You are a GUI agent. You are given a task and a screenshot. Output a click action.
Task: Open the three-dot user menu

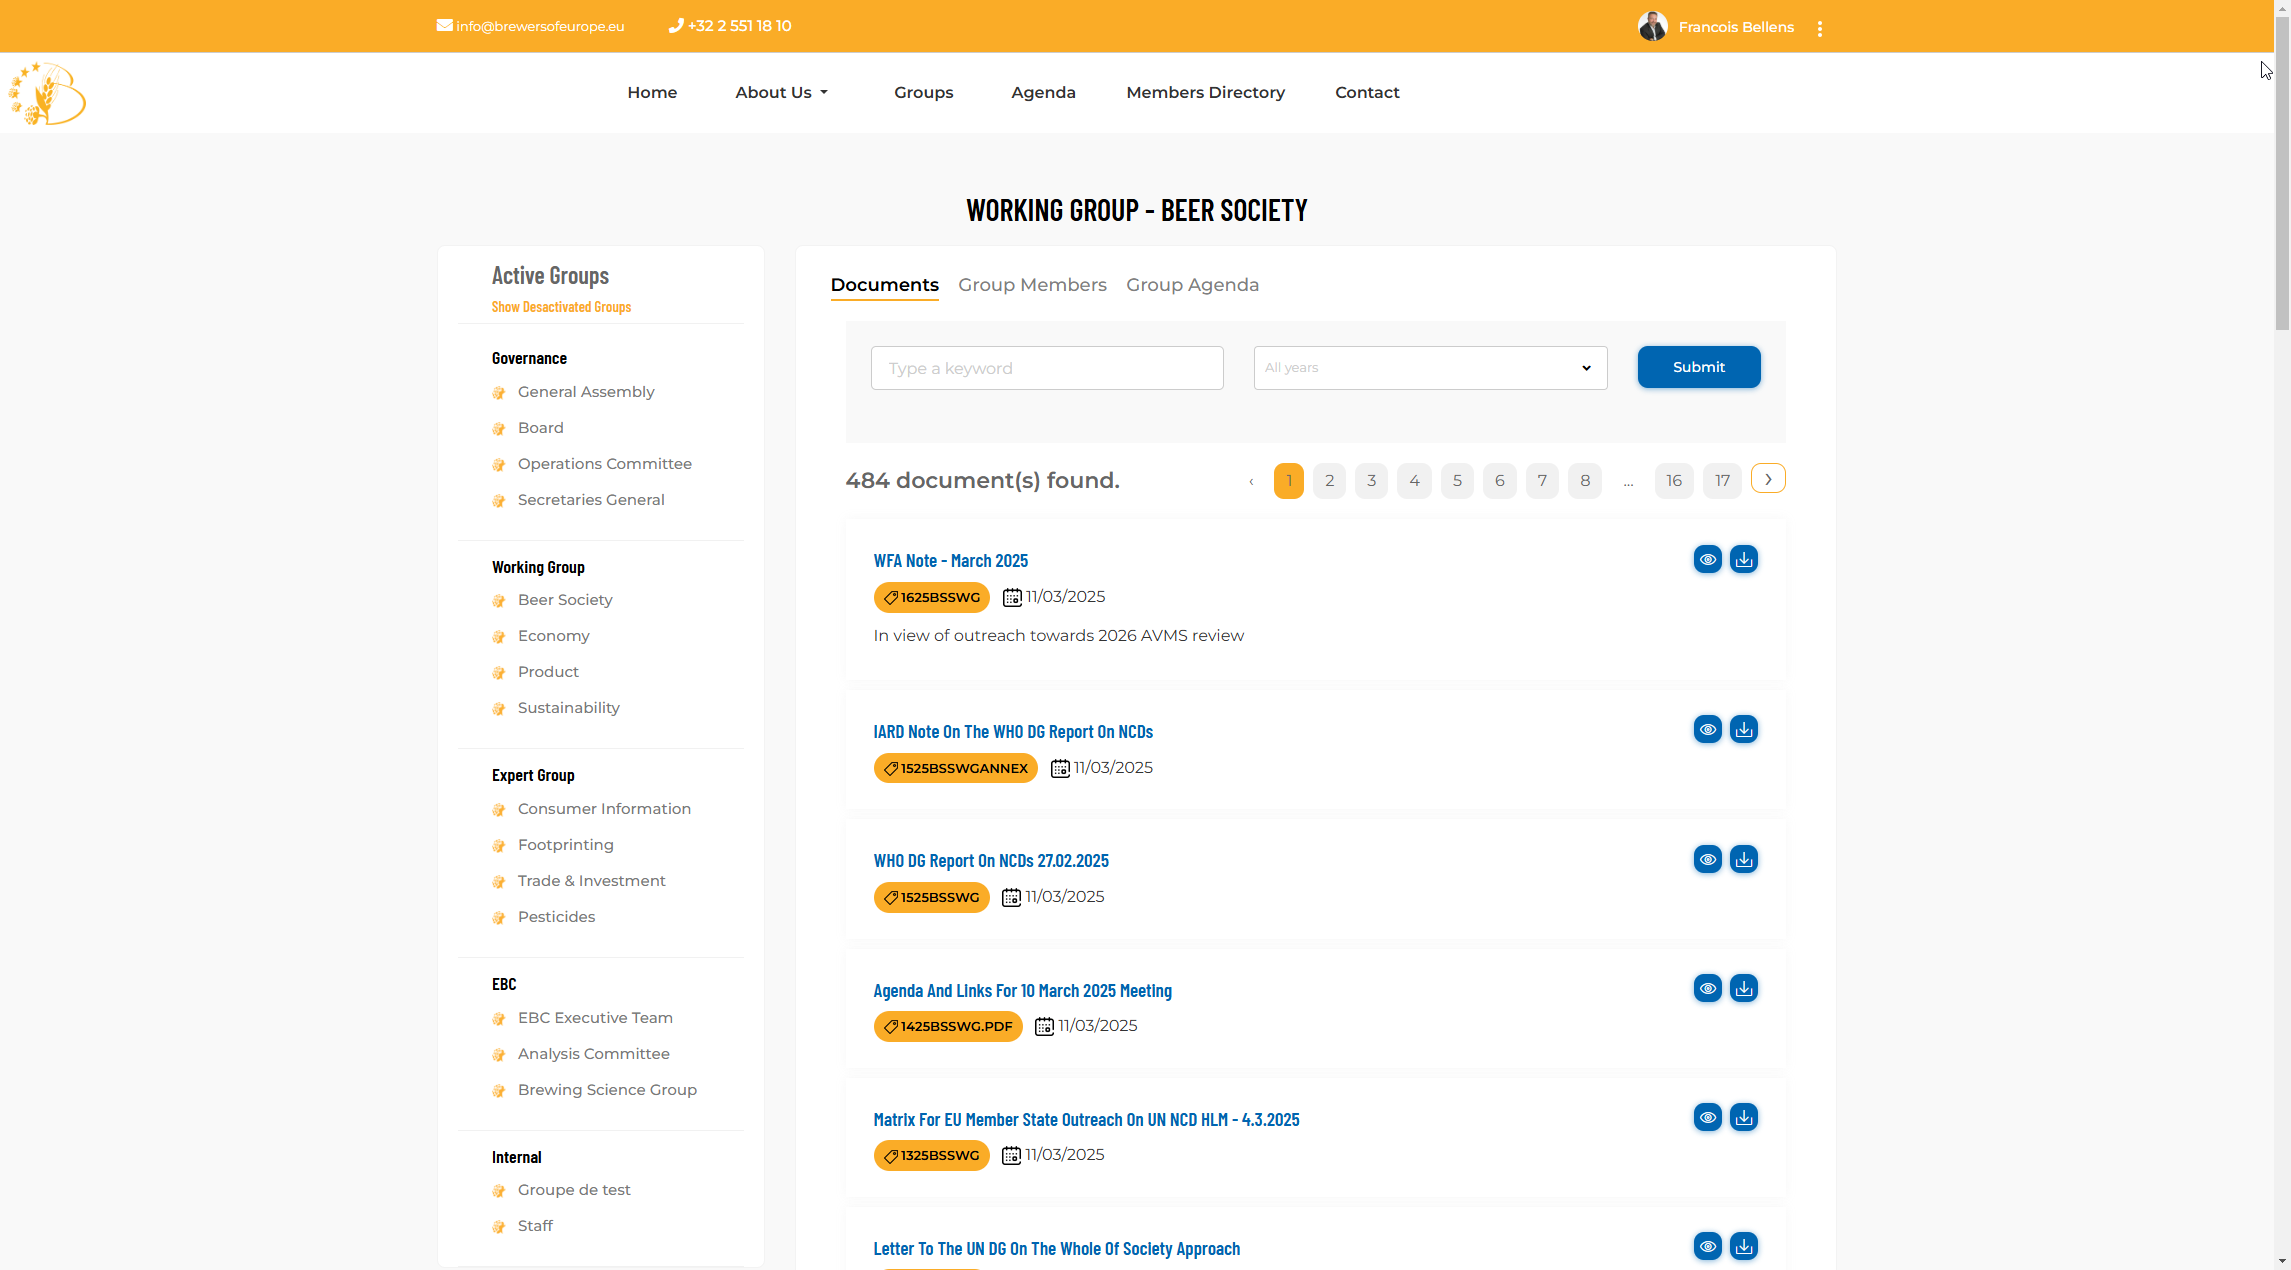[1819, 28]
